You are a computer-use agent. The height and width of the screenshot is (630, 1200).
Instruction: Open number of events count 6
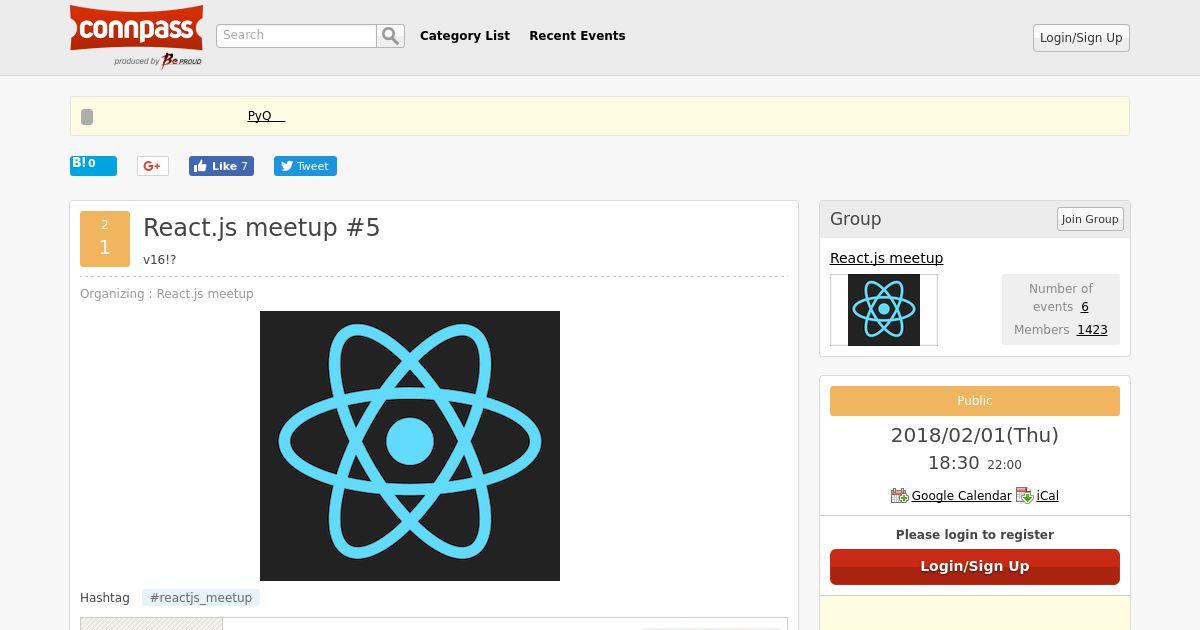tap(1084, 307)
